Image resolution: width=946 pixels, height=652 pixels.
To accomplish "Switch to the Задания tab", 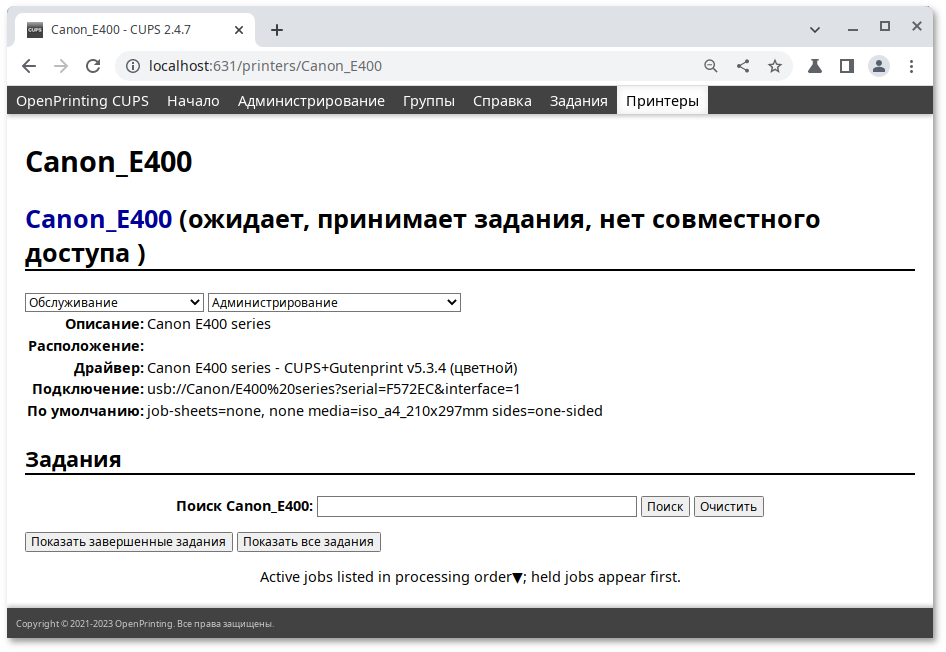I will point(578,100).
